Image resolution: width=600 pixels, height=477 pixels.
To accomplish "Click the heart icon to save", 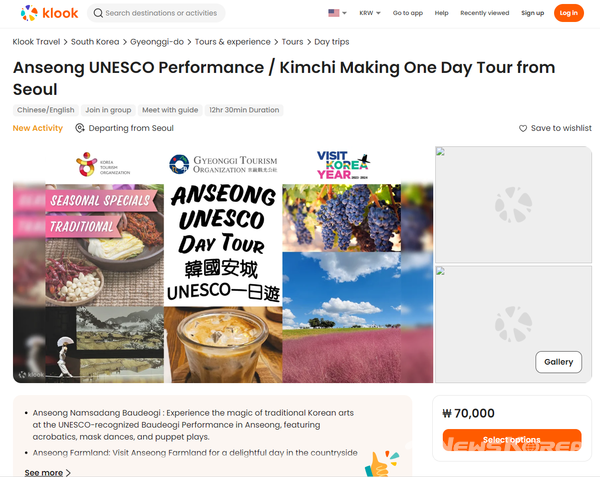I will [523, 128].
